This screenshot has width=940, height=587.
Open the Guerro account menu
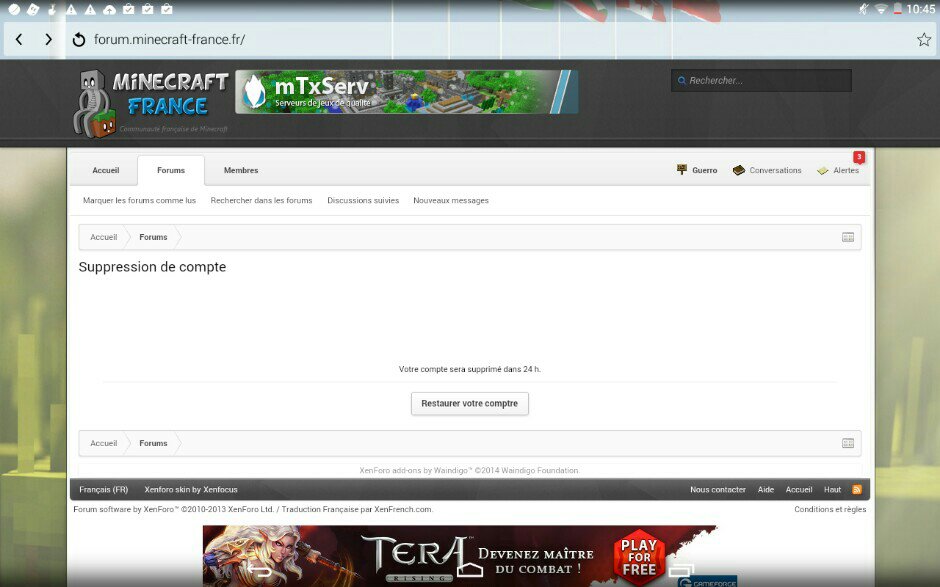click(697, 170)
